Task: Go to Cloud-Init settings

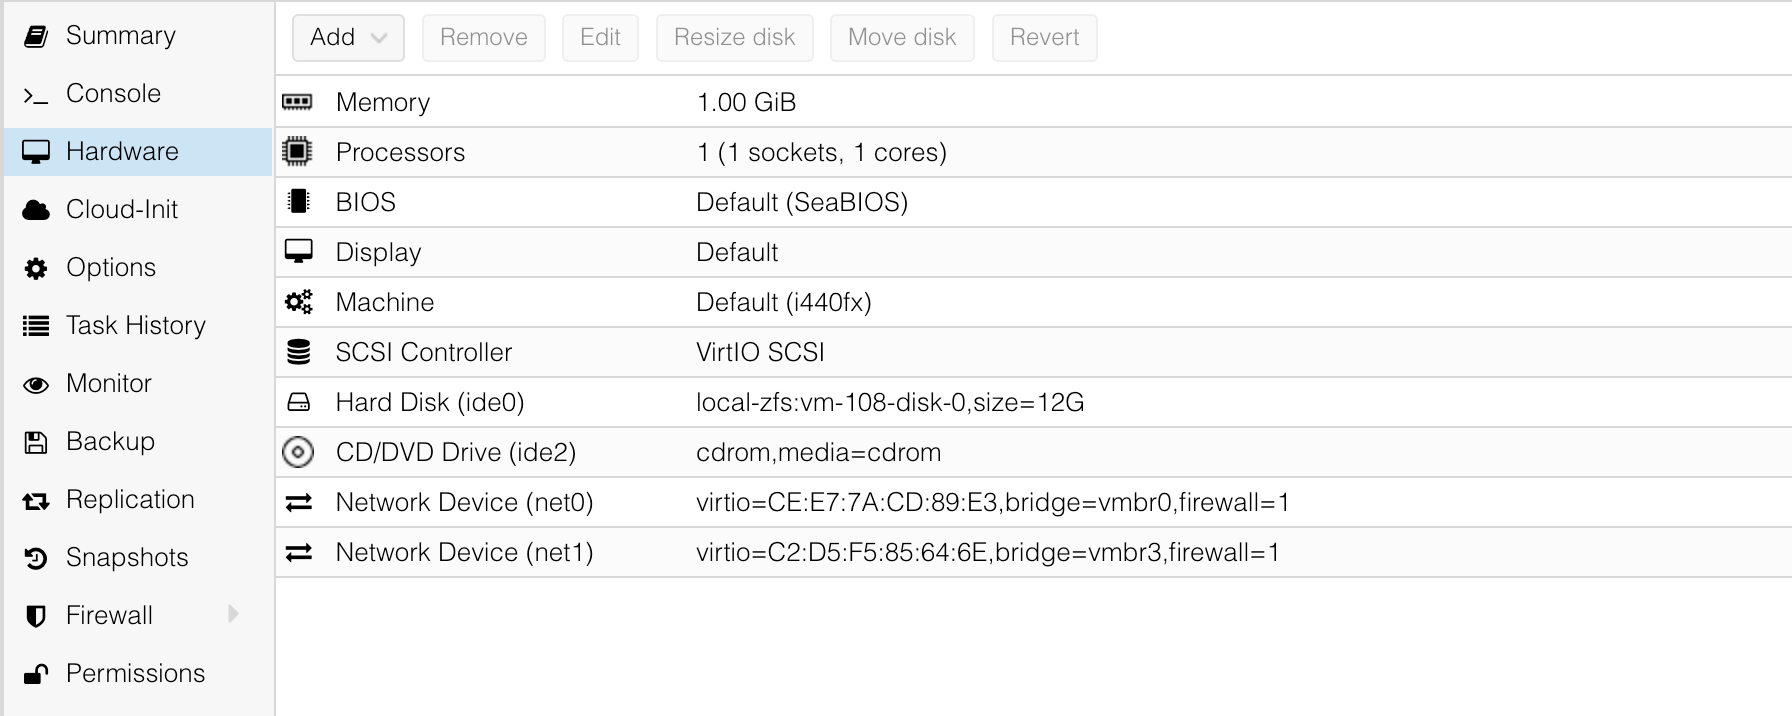Action: [121, 210]
